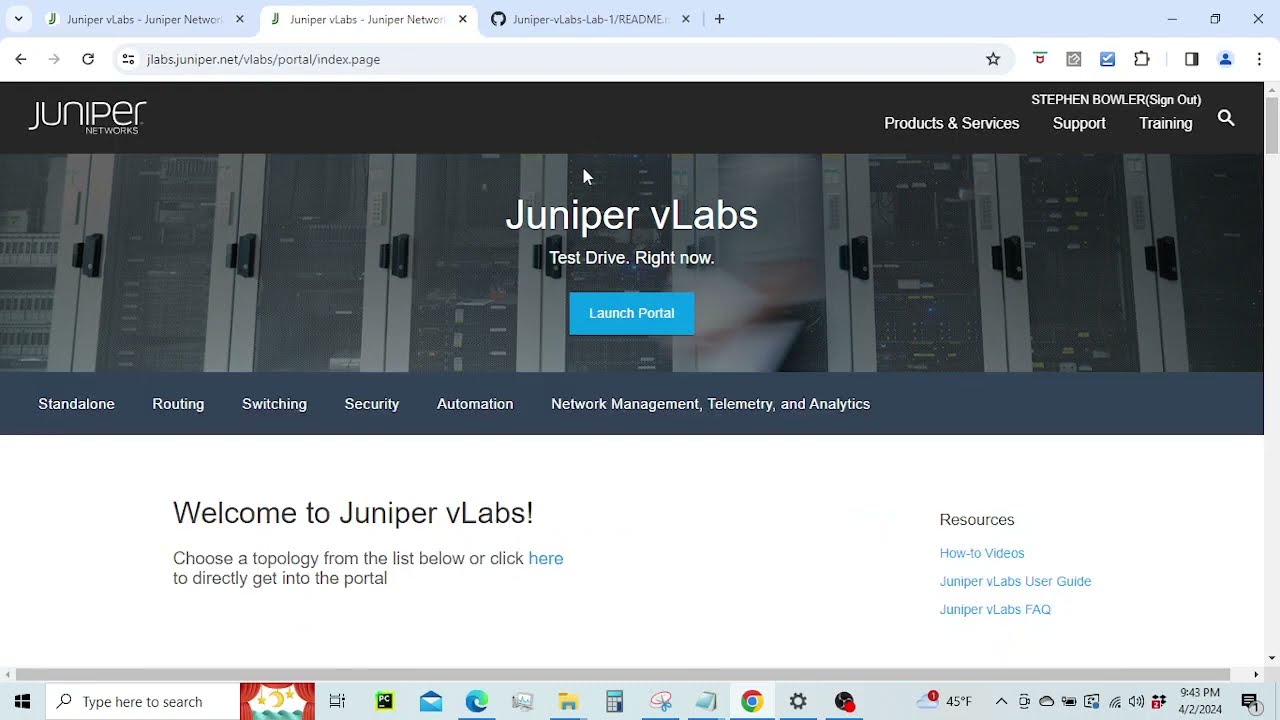Screen dimensions: 1280x720
Task: Open Wi-Fi network settings in tray
Action: pyautogui.click(x=1114, y=701)
